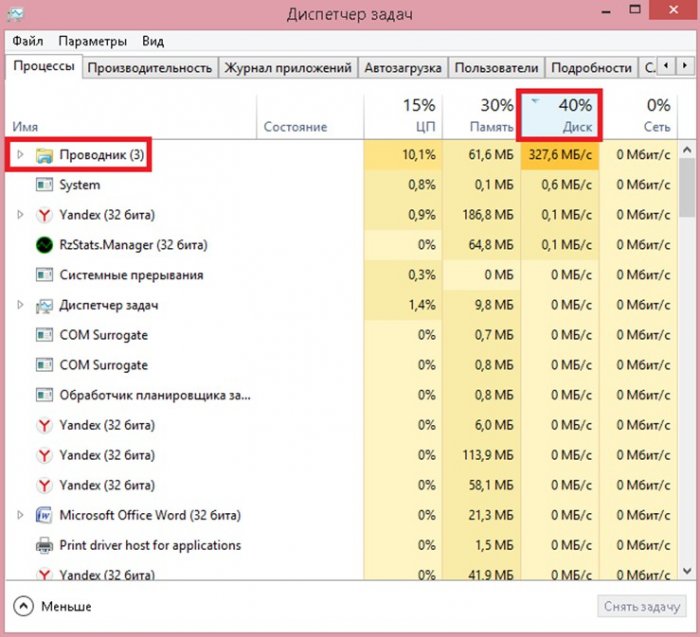Screen dimensions: 700x637
Task: Click the Обработчик планировщика process icon
Action: (44, 395)
